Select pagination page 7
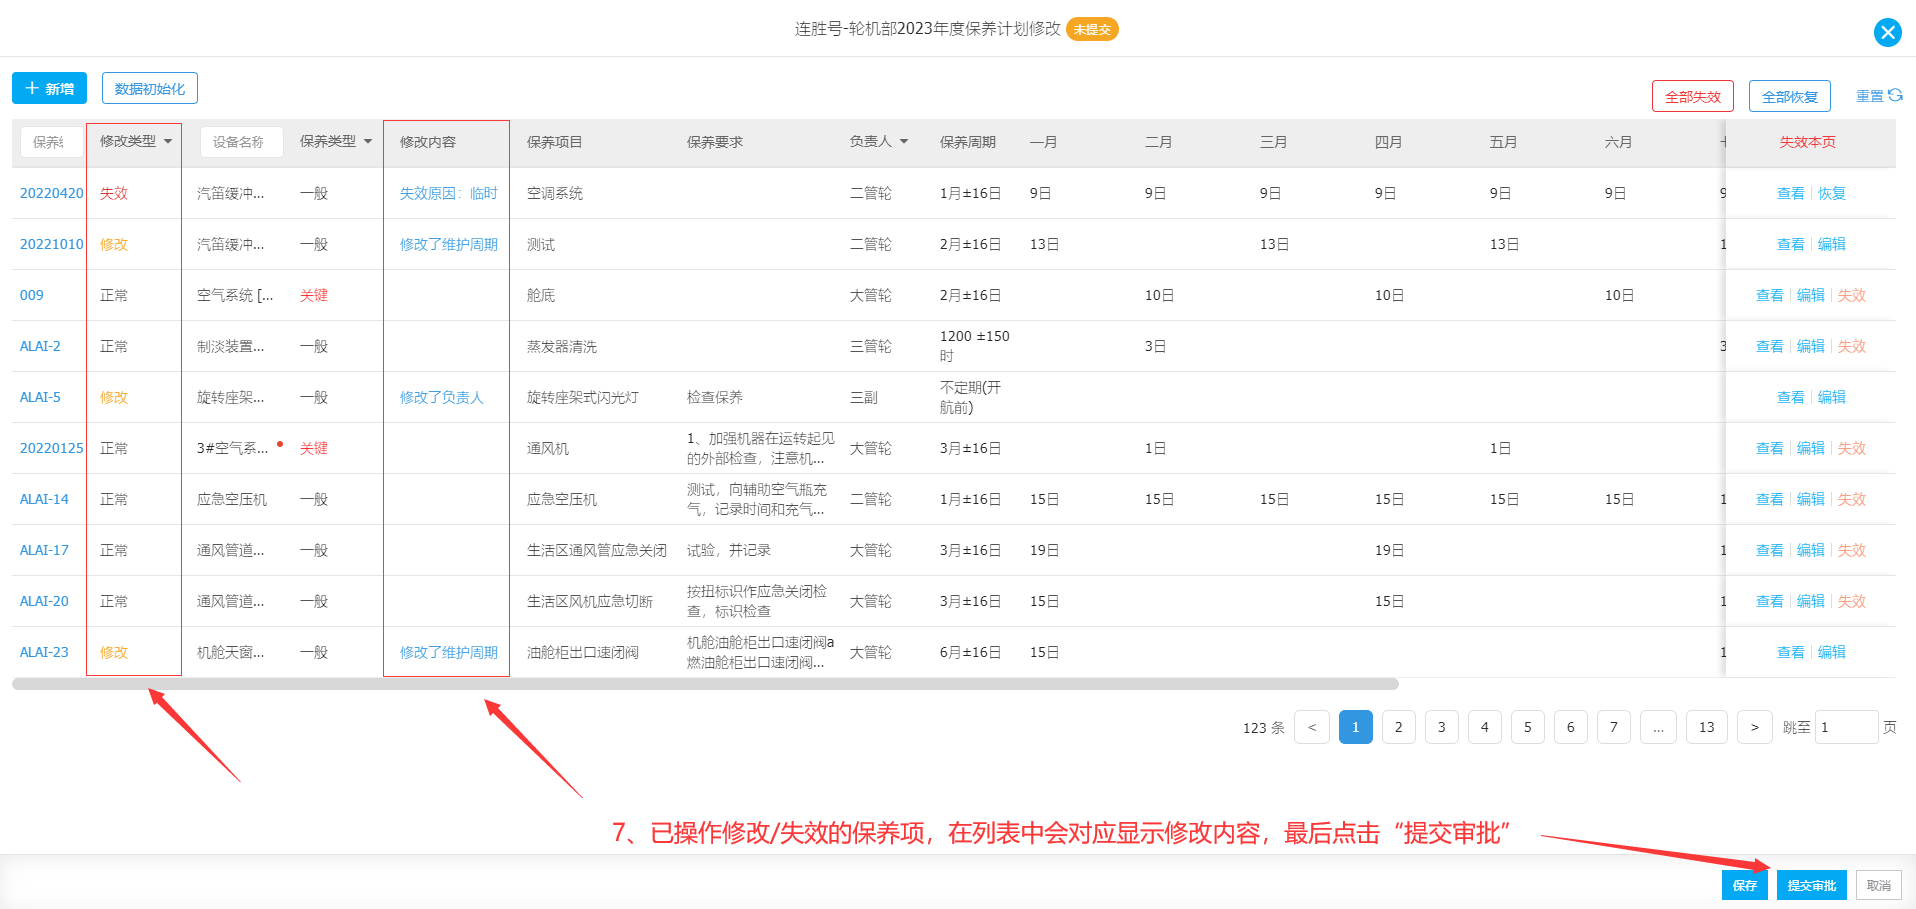Screen dimensions: 1916x909 [x=1613, y=727]
